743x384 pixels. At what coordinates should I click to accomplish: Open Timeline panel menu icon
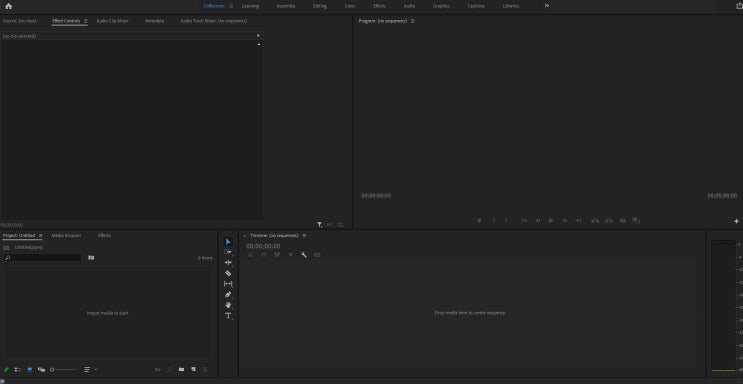[304, 236]
